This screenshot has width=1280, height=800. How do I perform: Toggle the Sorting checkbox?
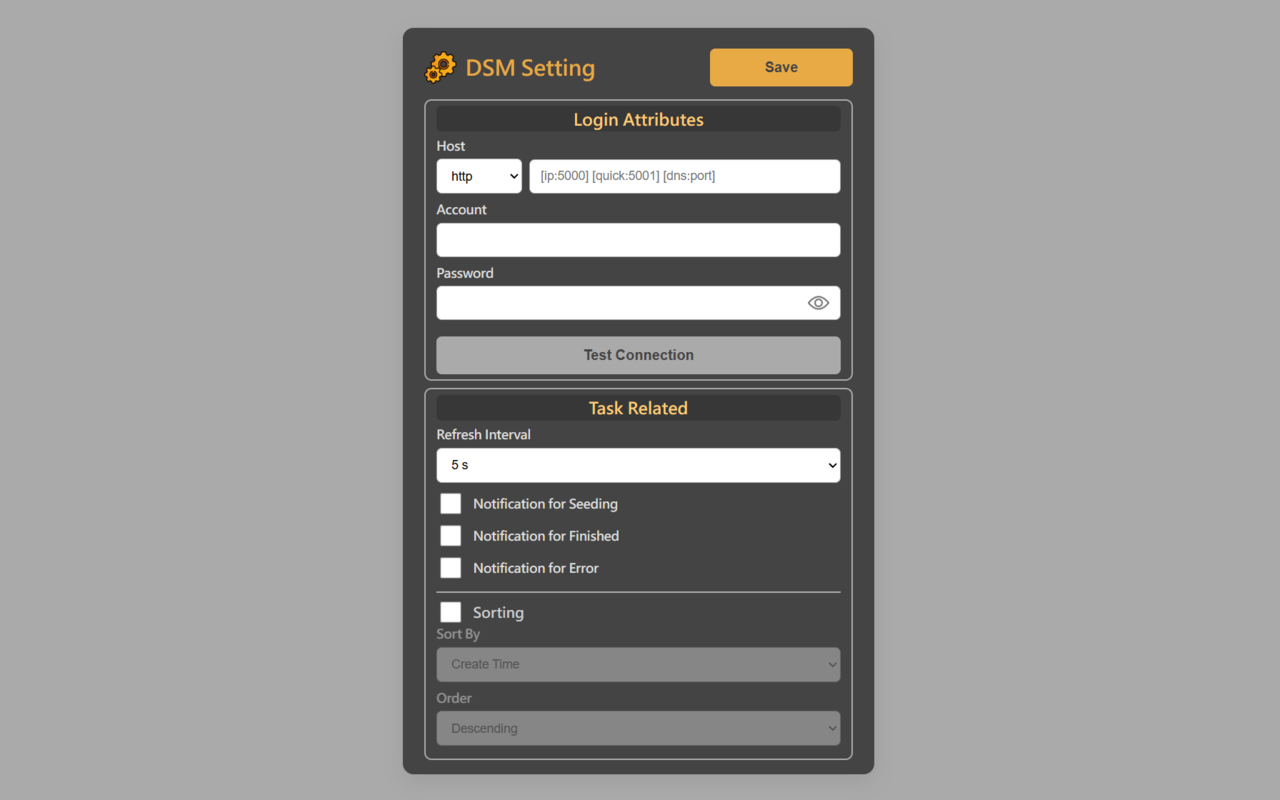(451, 612)
